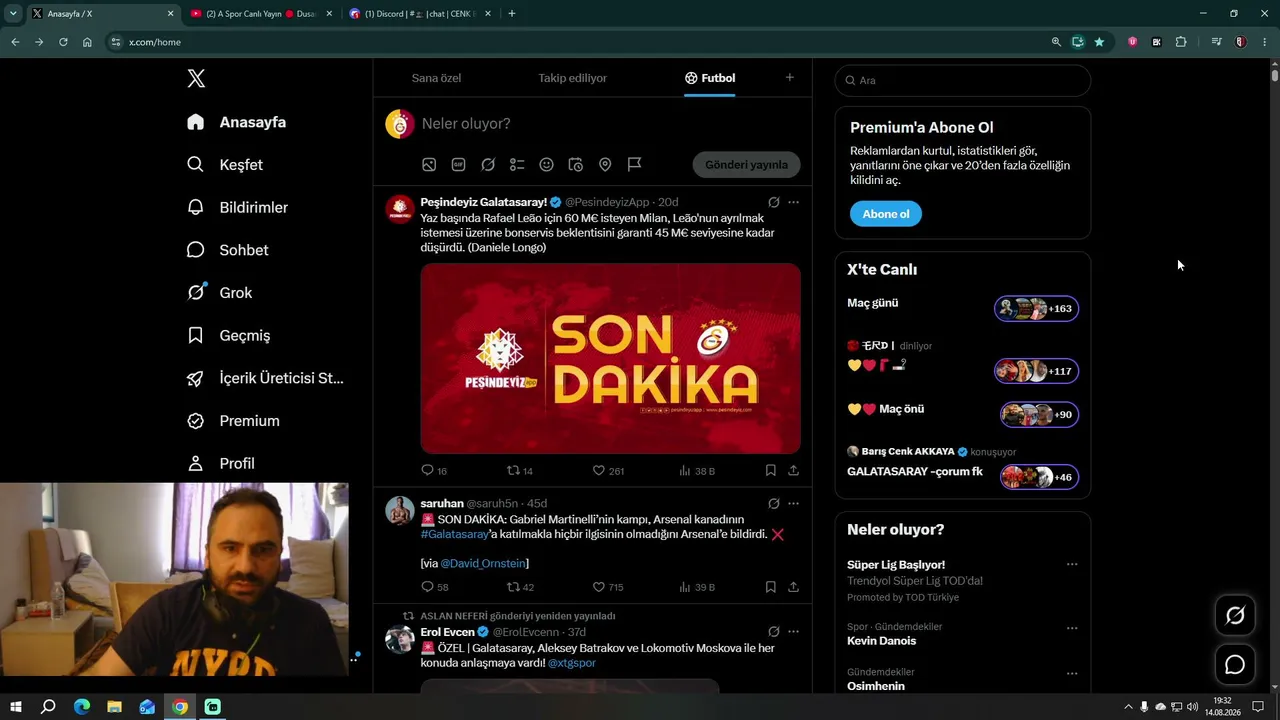Switch to the Discord browser tab
The width and height of the screenshot is (1280, 720).
click(x=419, y=14)
